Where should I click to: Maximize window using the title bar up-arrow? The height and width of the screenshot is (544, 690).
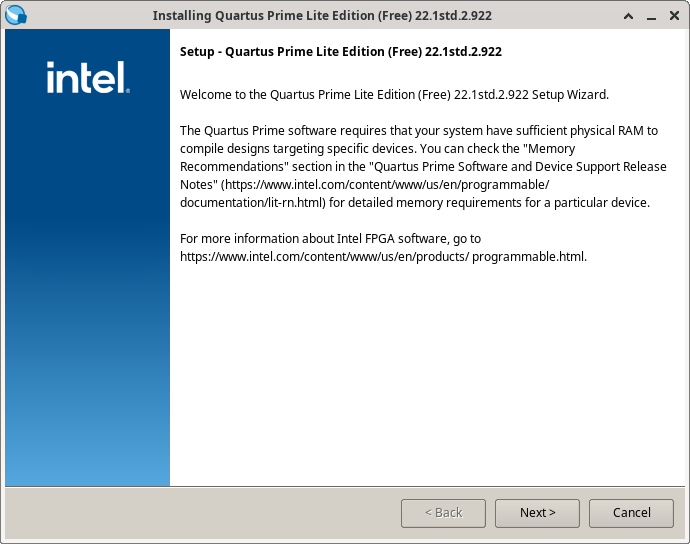[628, 16]
